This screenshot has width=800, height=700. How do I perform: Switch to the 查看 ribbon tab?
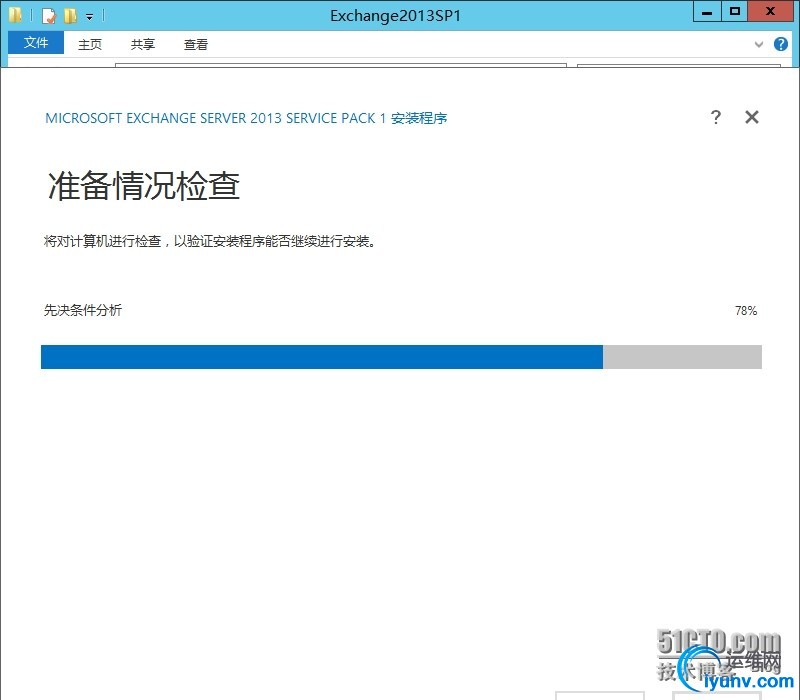pyautogui.click(x=196, y=44)
